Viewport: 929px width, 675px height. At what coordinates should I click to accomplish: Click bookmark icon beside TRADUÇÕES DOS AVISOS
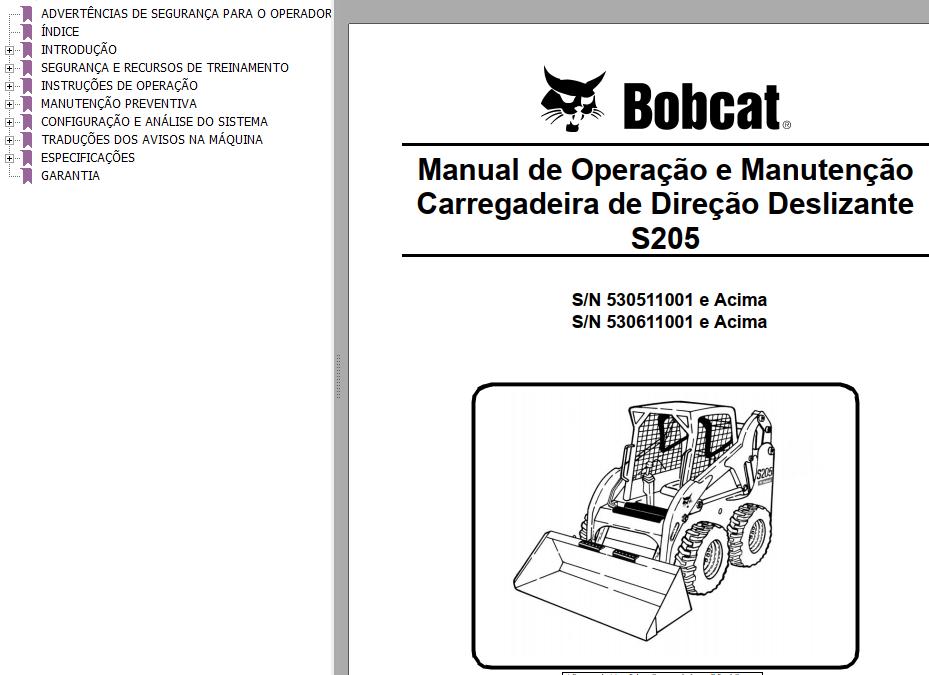[27, 140]
